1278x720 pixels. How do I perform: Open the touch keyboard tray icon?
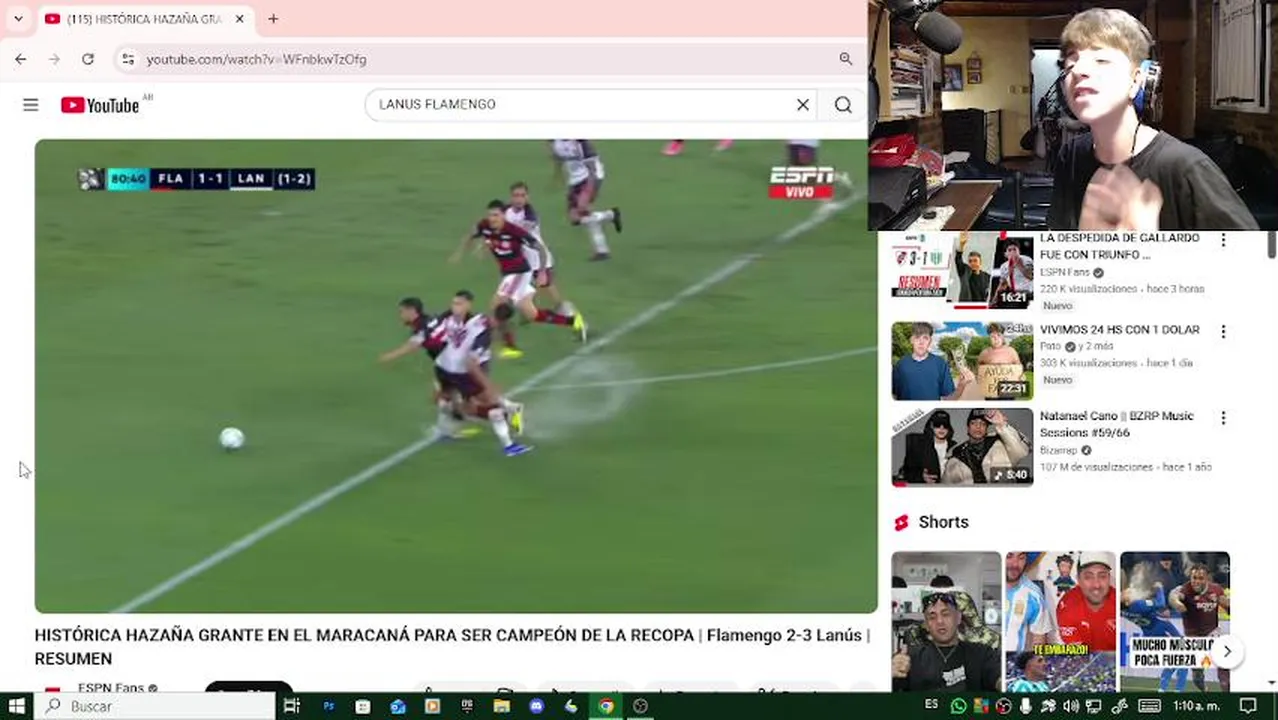click(x=1149, y=706)
